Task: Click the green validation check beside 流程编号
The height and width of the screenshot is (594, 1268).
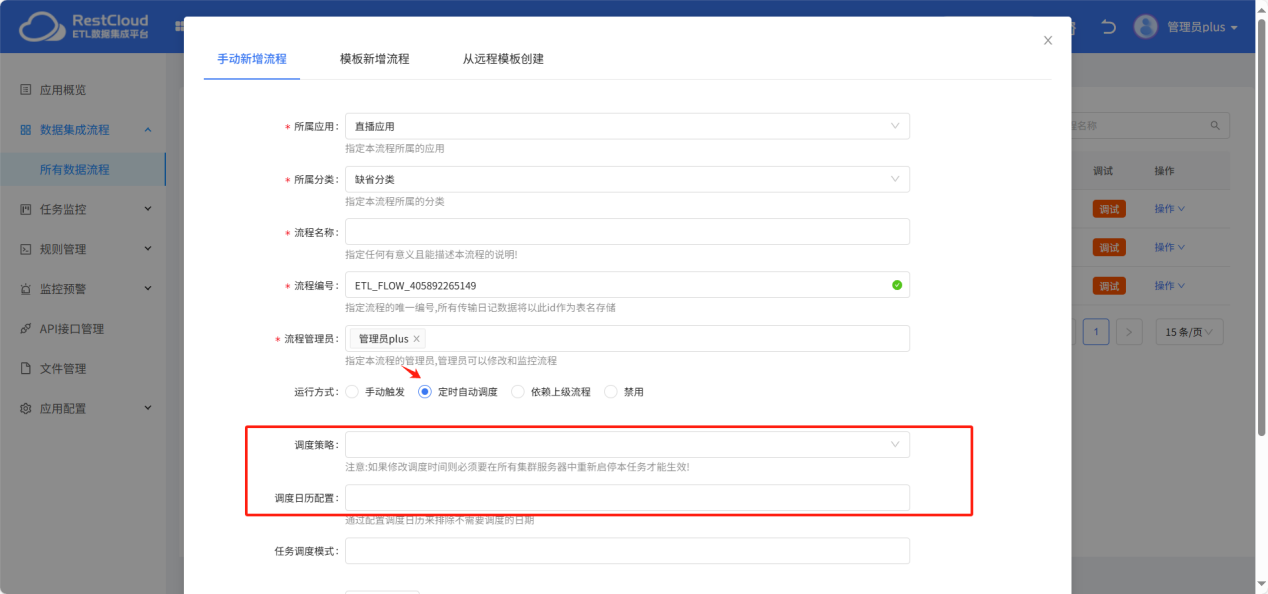Action: click(897, 285)
